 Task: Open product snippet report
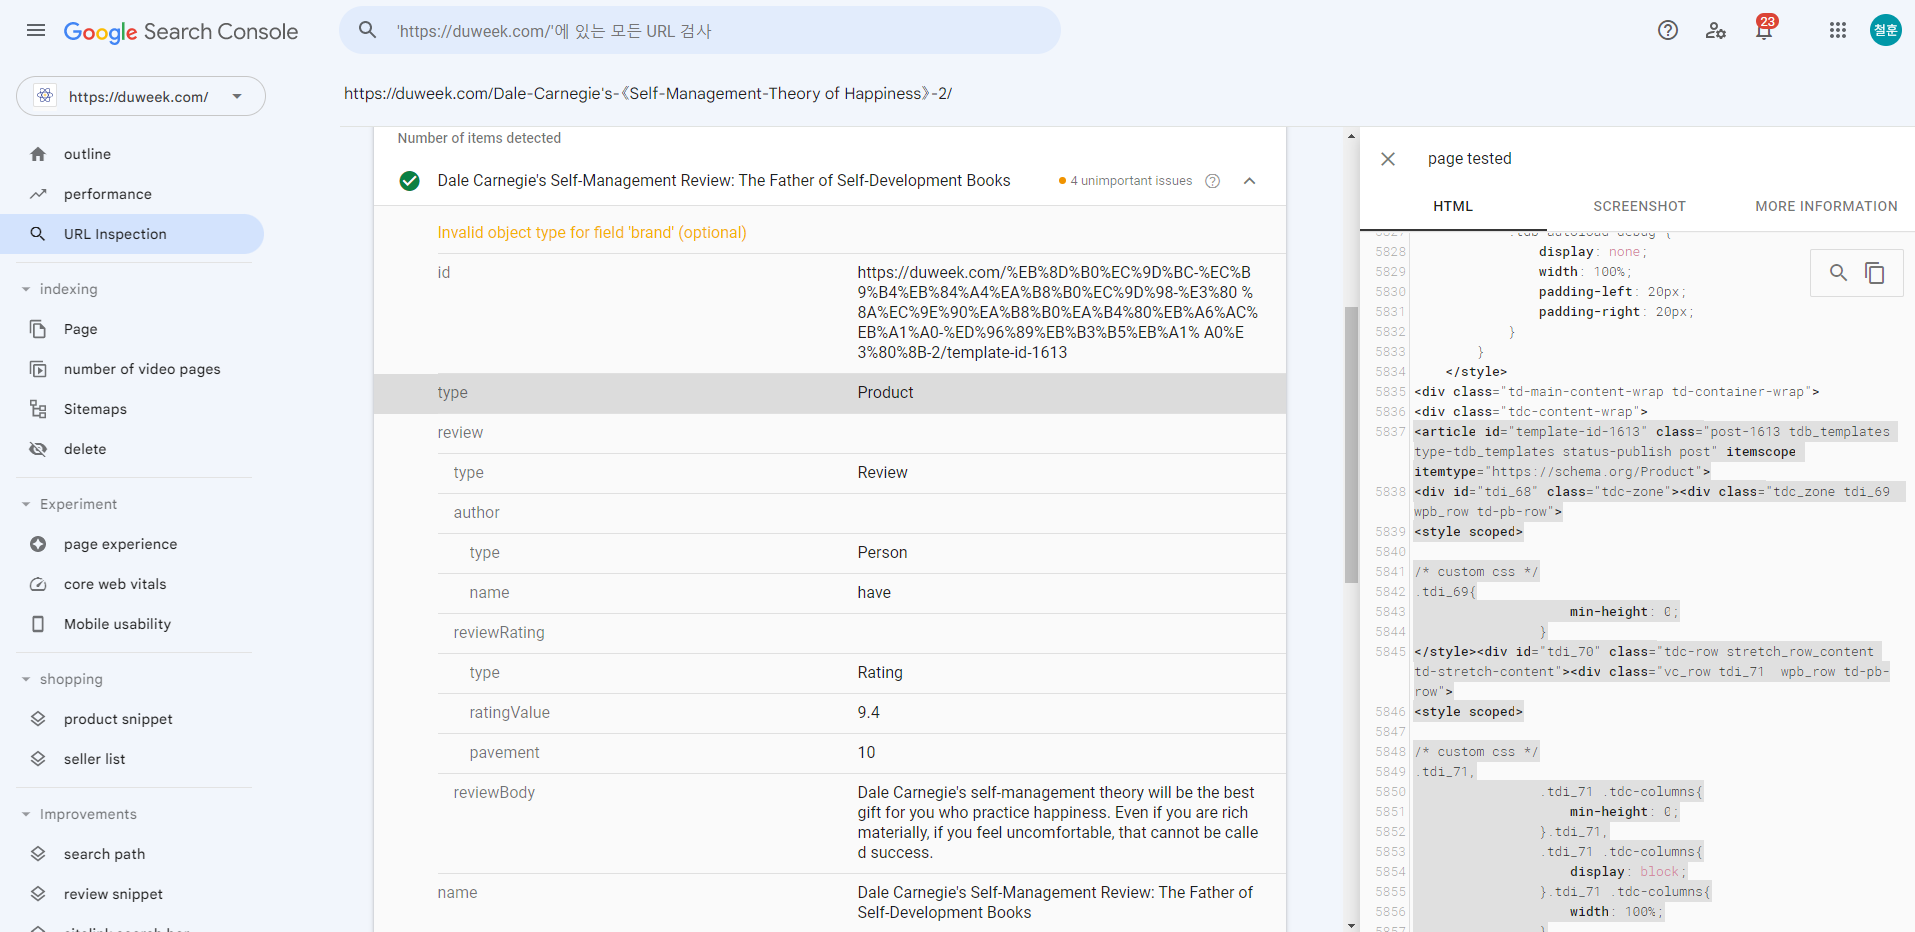[132, 719]
